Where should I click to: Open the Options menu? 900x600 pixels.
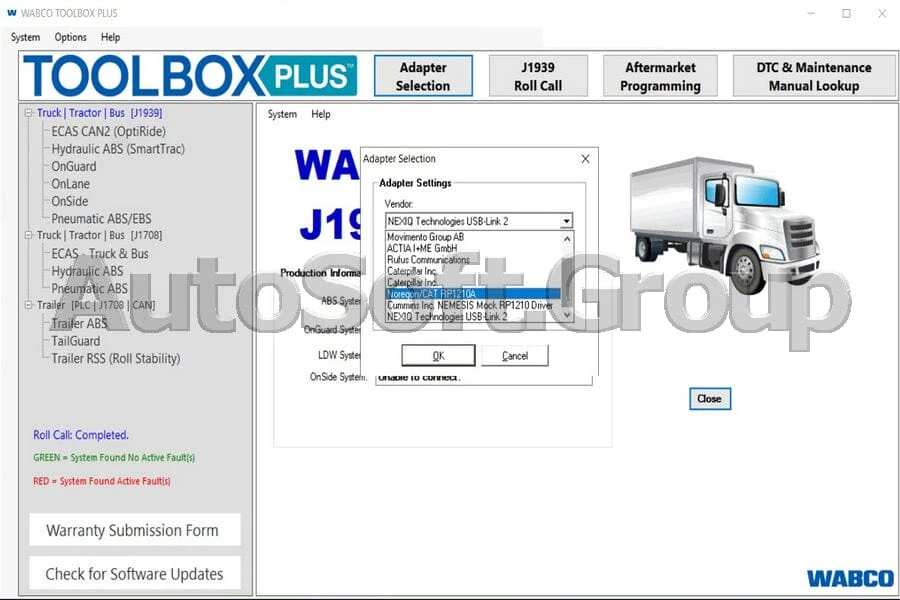pyautogui.click(x=71, y=37)
